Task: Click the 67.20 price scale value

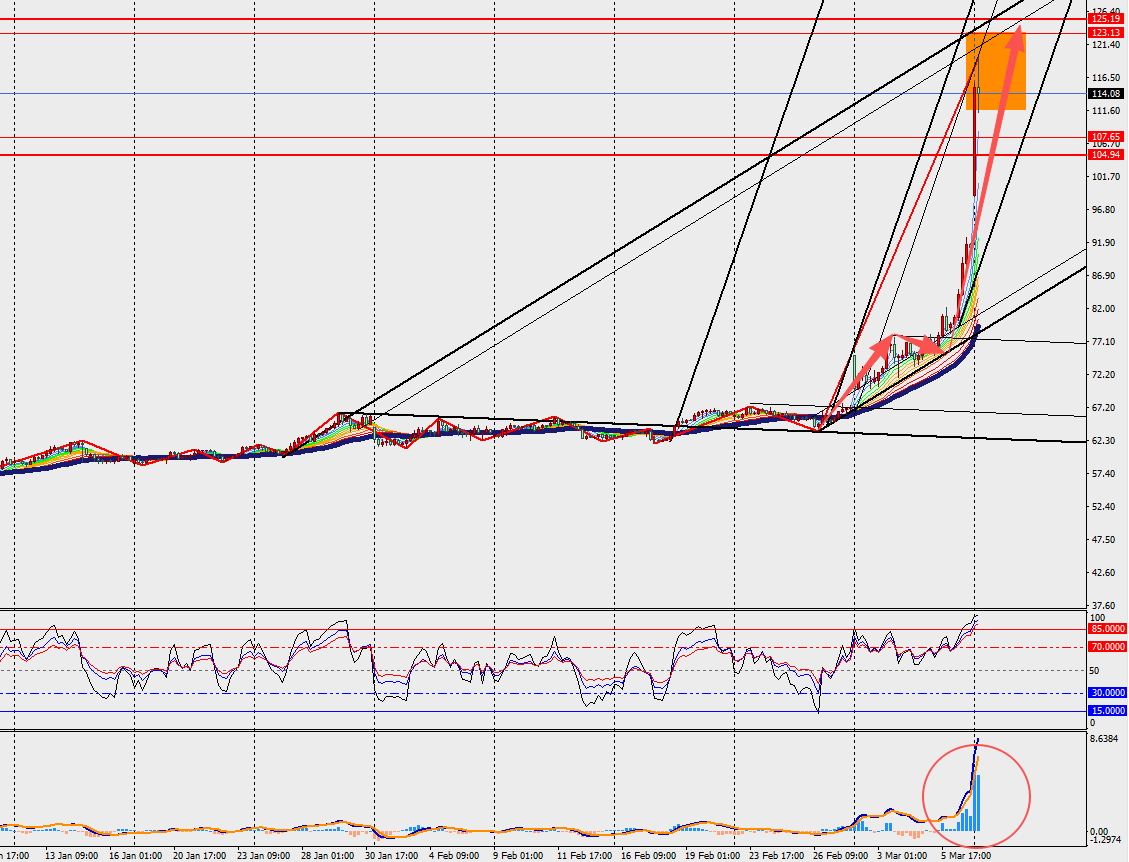Action: [x=1104, y=408]
